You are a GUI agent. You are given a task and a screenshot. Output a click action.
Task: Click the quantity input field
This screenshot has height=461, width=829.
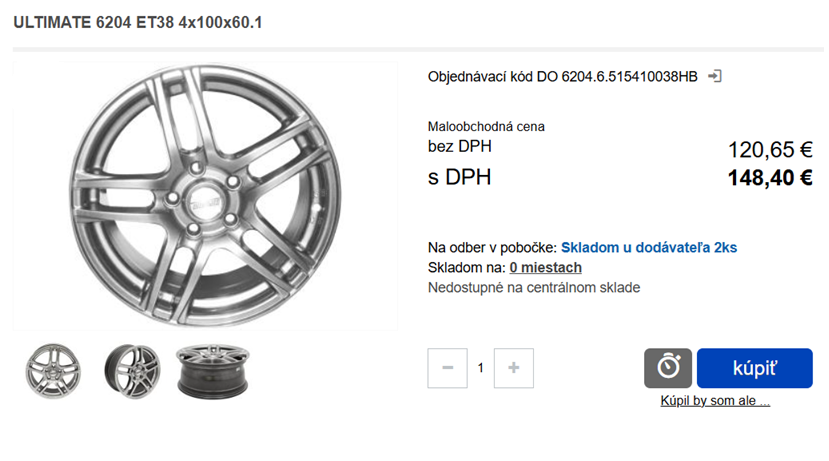coord(481,368)
